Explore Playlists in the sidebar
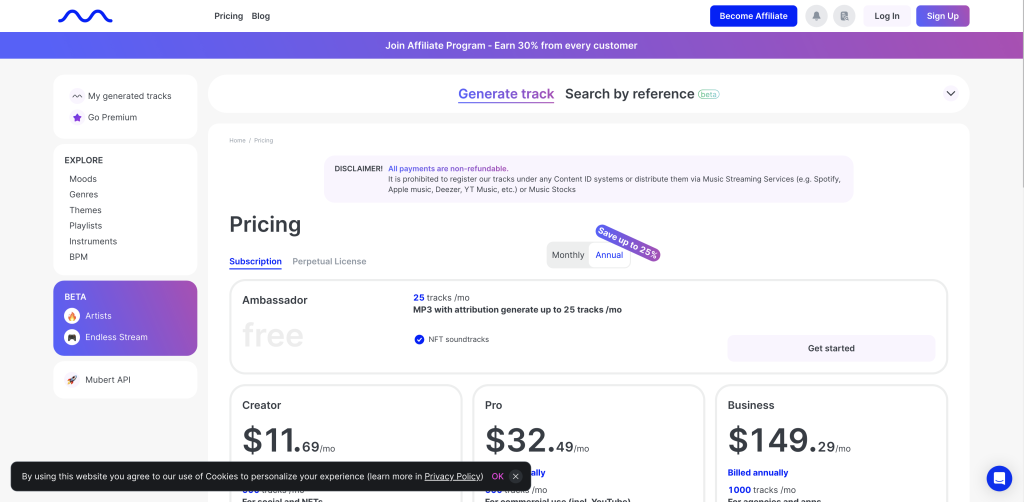The image size is (1024, 502). tap(86, 226)
